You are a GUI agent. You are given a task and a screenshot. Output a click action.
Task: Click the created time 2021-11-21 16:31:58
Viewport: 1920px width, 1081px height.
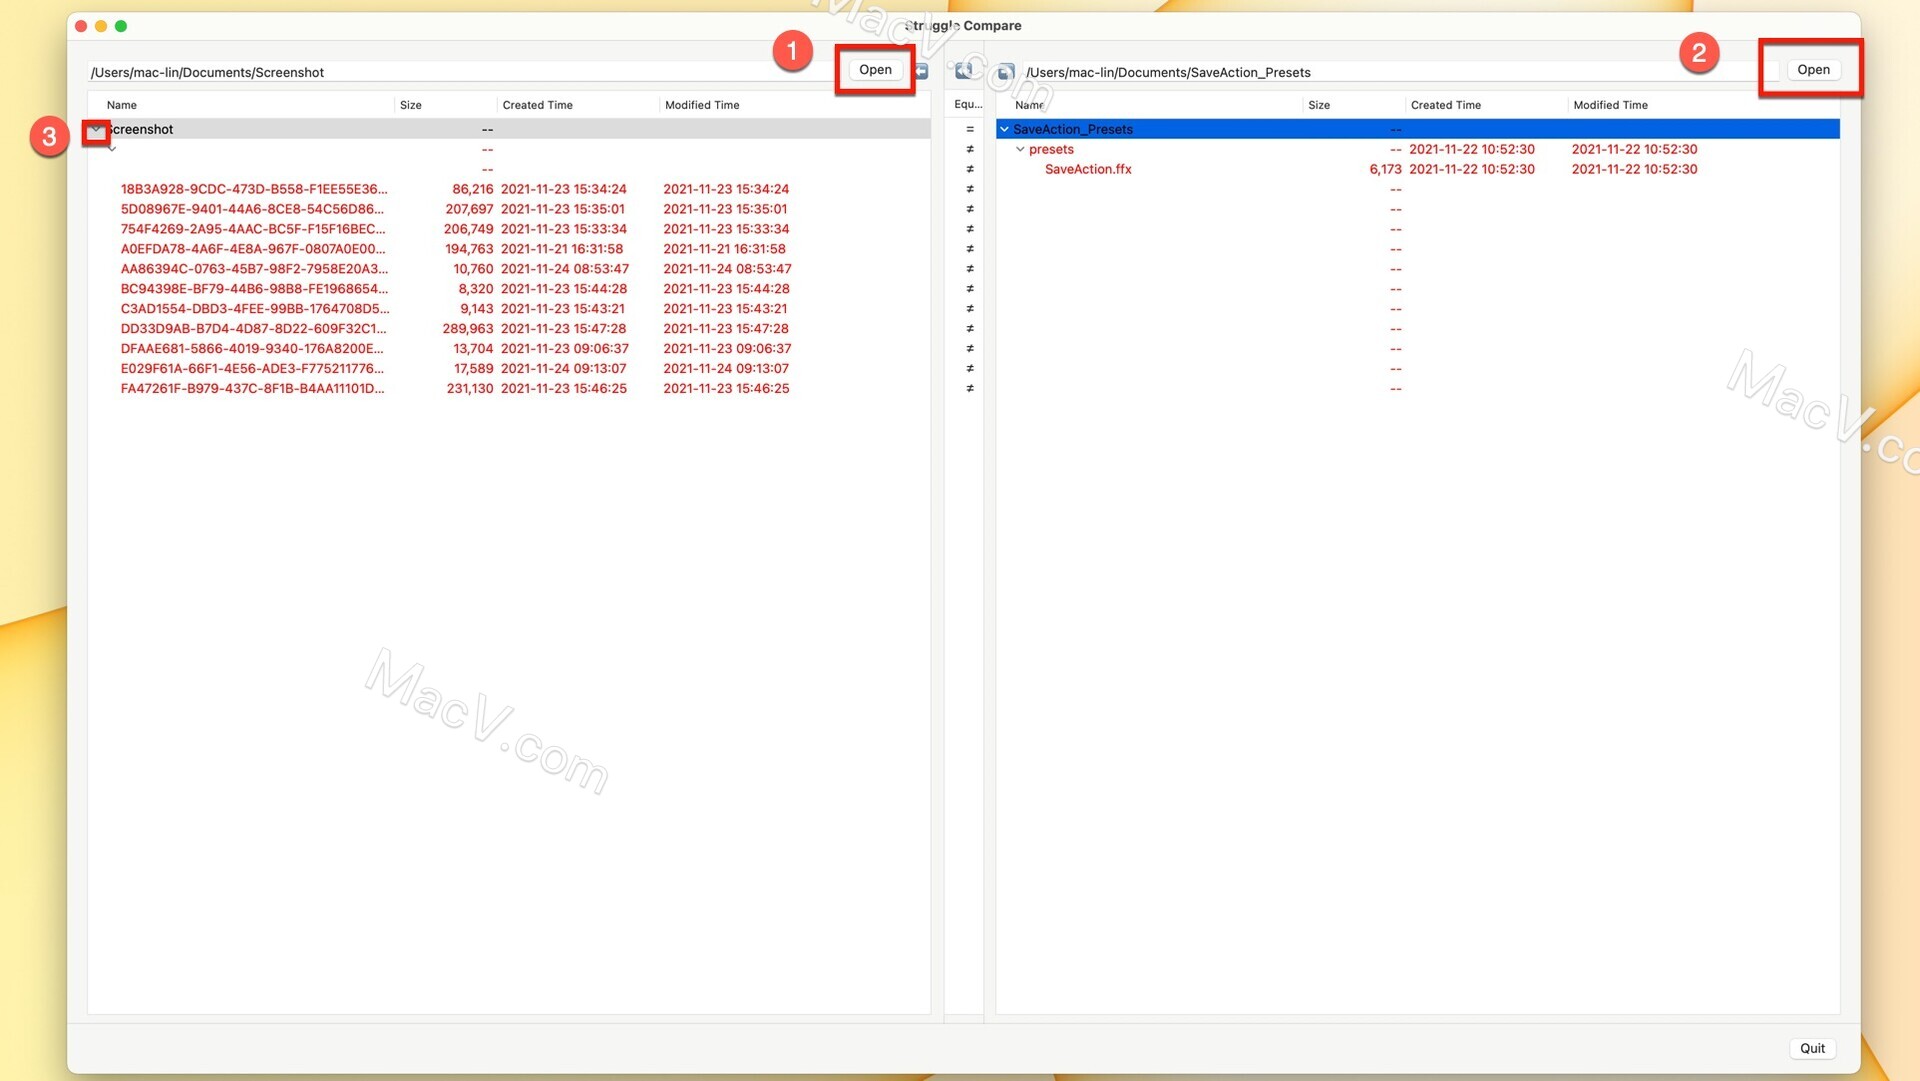(562, 249)
